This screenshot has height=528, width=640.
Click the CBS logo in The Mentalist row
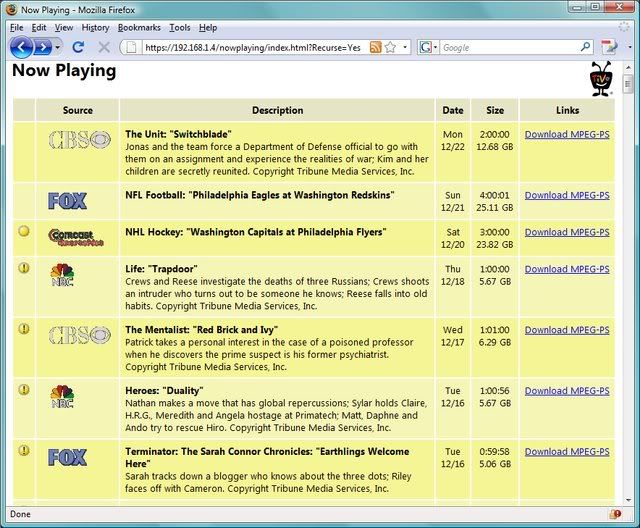(x=80, y=335)
